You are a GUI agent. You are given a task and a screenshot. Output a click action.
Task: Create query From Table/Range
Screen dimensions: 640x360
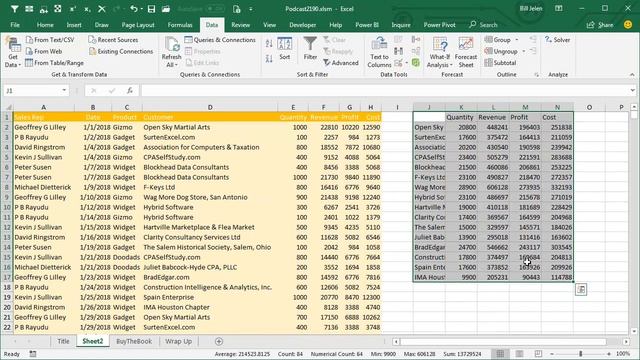coord(54,62)
